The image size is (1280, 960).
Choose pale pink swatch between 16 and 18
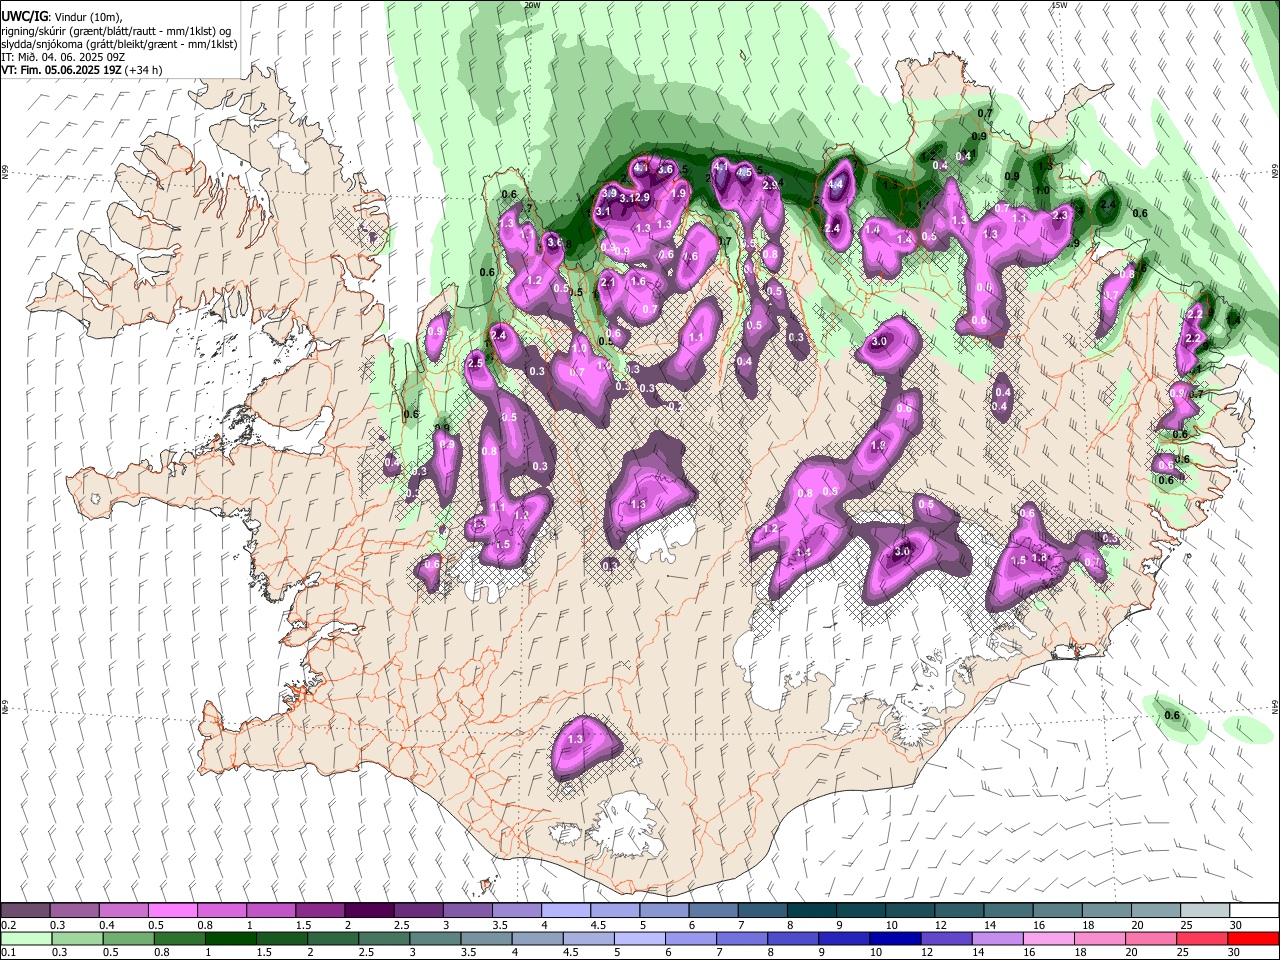pyautogui.click(x=1049, y=938)
